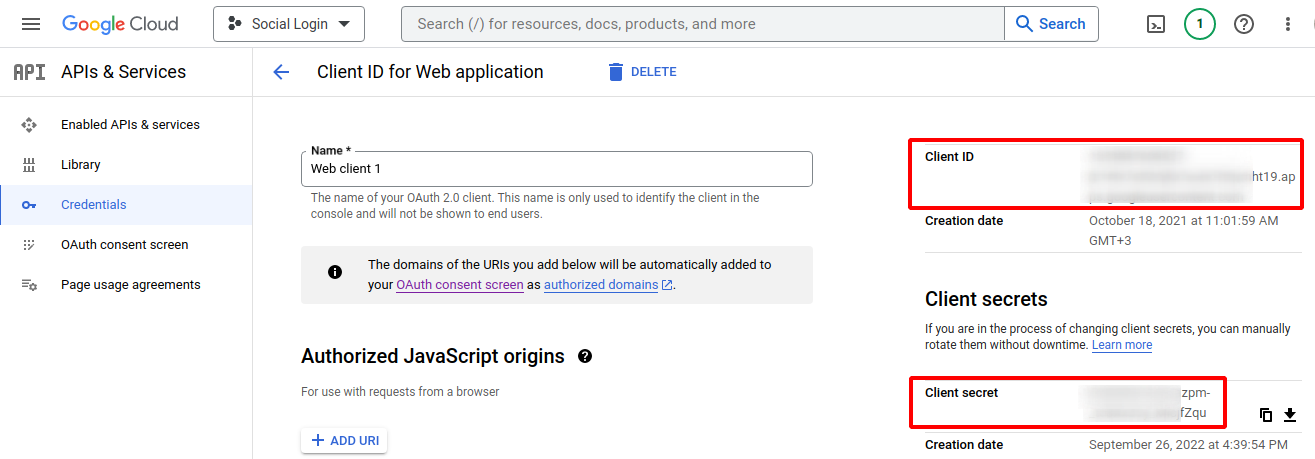Click the info icon in the domains notice

335,272
